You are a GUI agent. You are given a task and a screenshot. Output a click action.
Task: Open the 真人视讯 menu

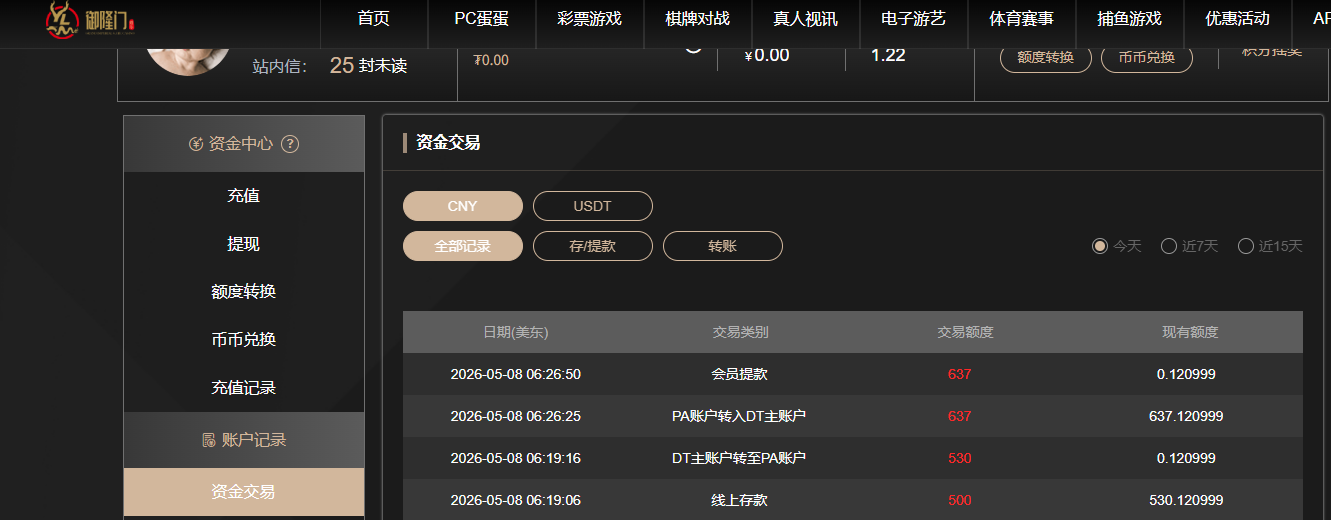coord(805,19)
